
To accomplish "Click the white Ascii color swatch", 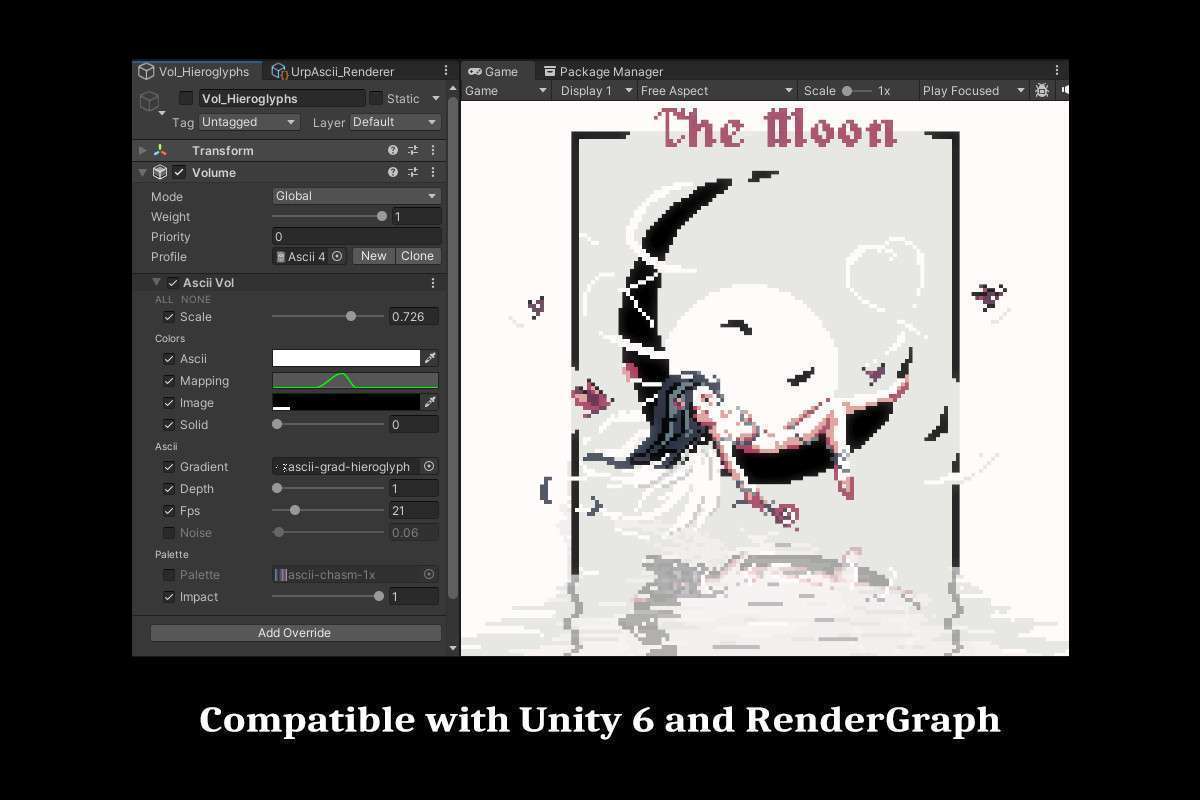I will pos(346,358).
